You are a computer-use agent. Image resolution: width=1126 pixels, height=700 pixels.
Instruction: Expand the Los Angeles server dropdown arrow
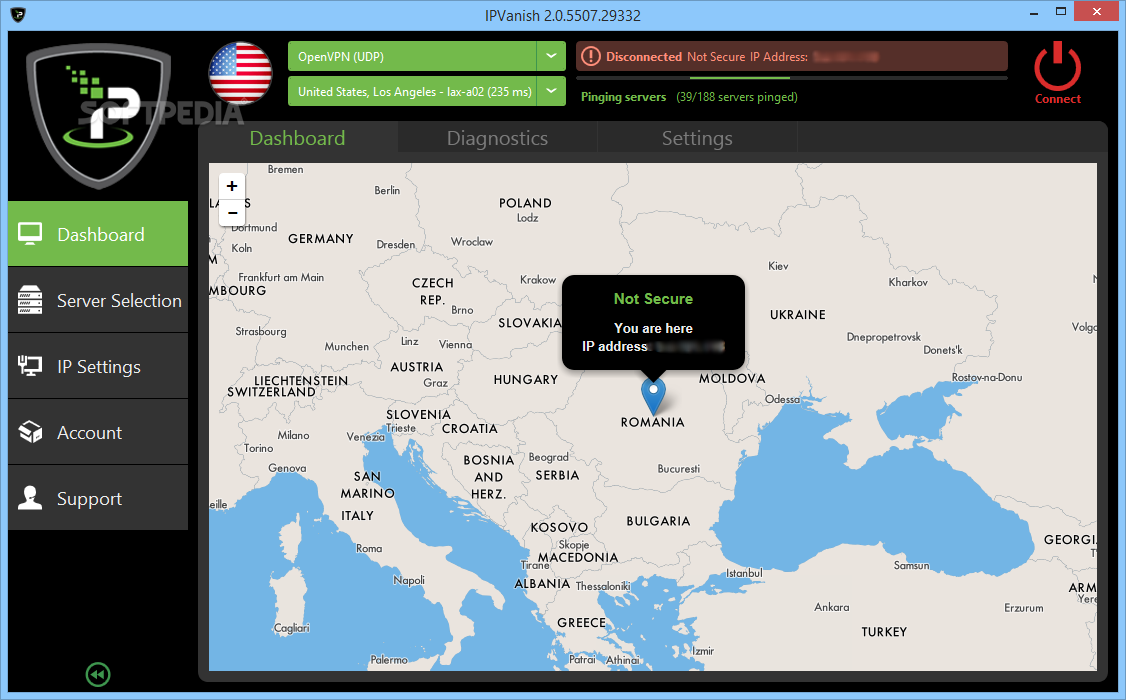pos(551,91)
